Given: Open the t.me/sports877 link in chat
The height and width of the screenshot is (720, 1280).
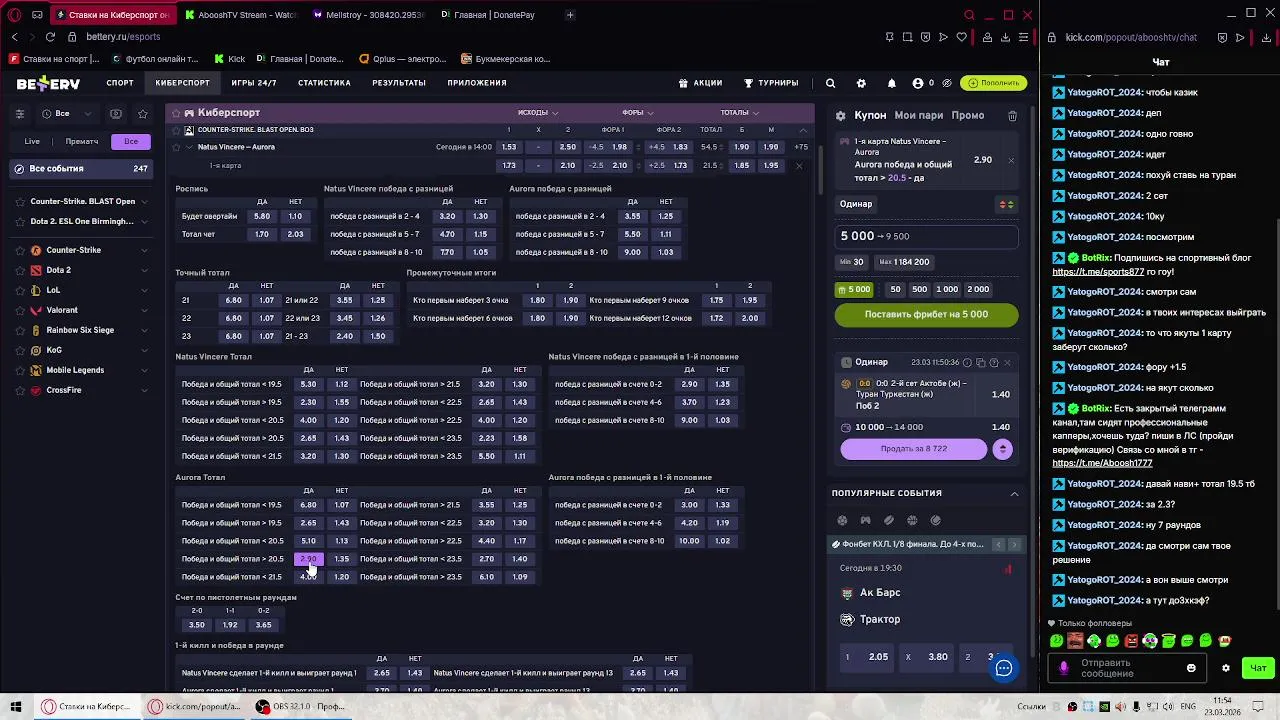Looking at the screenshot, I should pyautogui.click(x=1098, y=272).
